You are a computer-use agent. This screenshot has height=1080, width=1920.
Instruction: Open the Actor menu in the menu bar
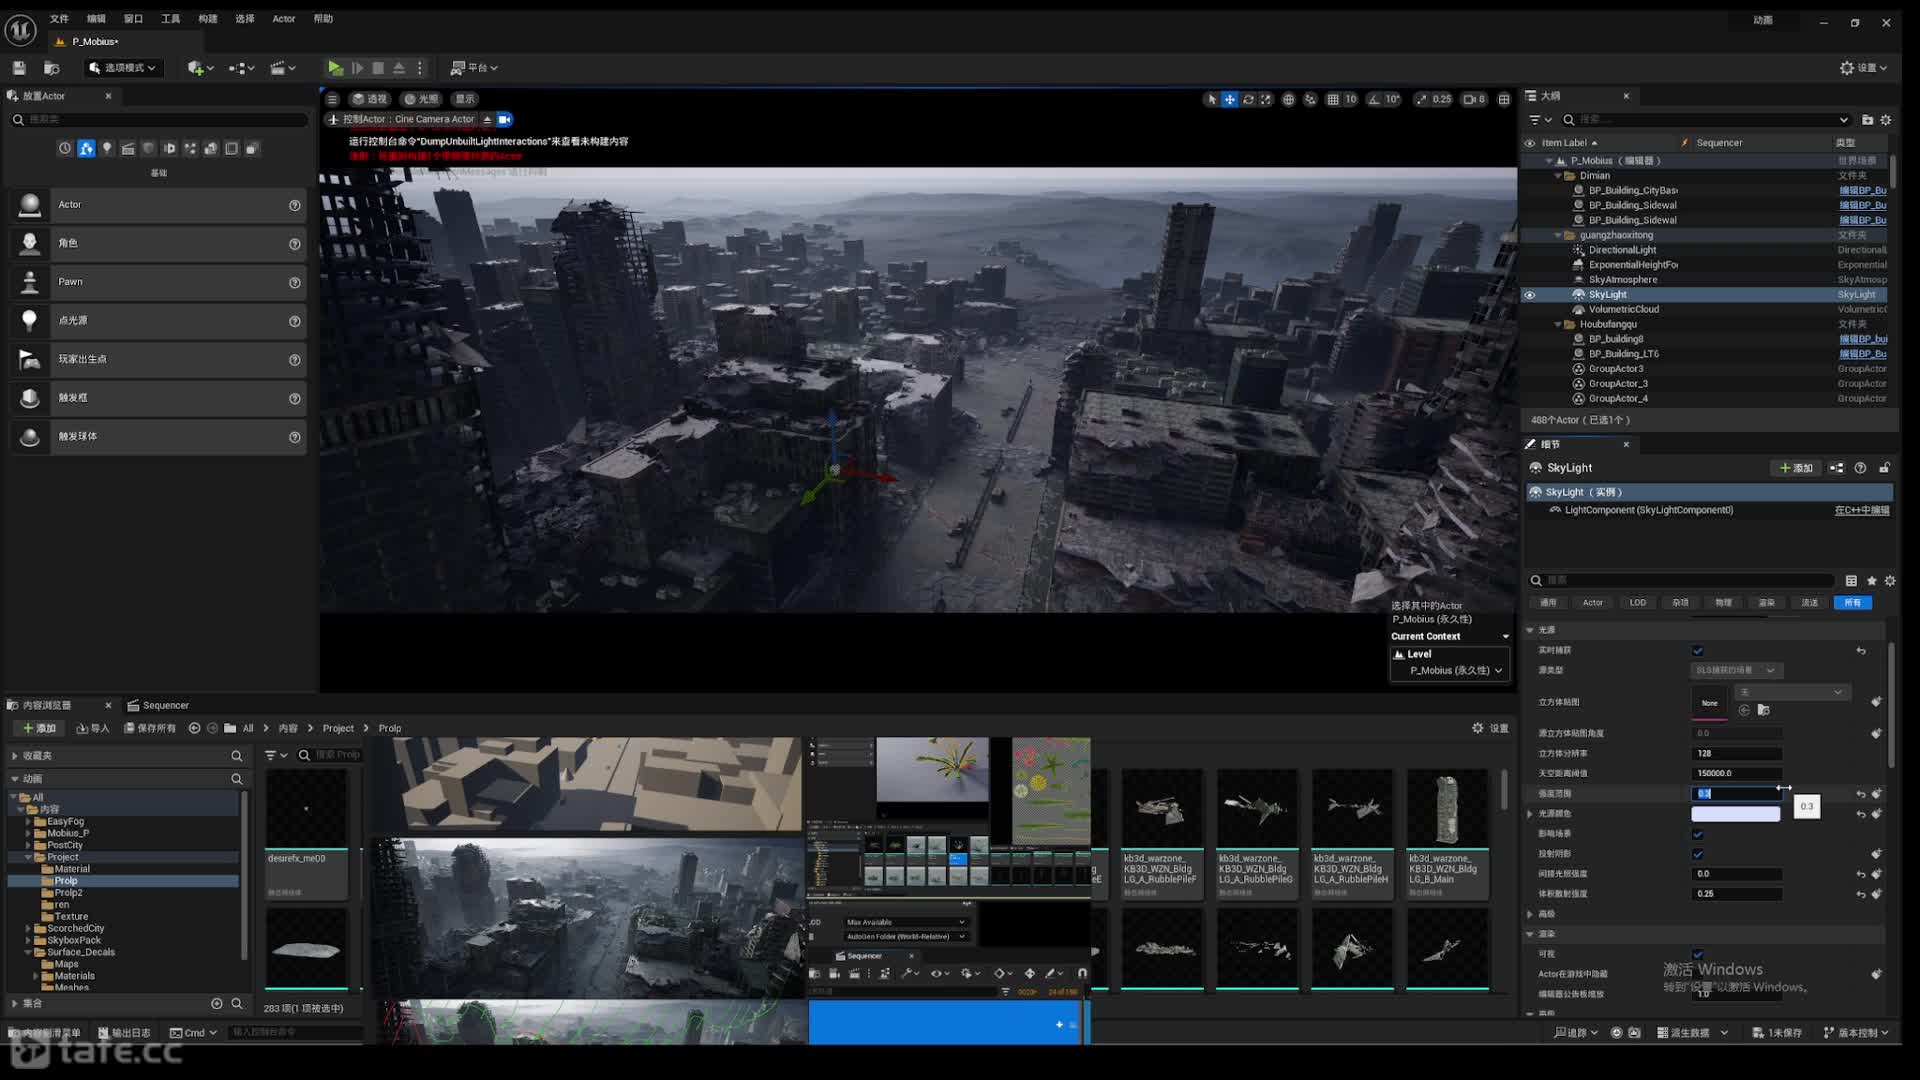point(284,19)
